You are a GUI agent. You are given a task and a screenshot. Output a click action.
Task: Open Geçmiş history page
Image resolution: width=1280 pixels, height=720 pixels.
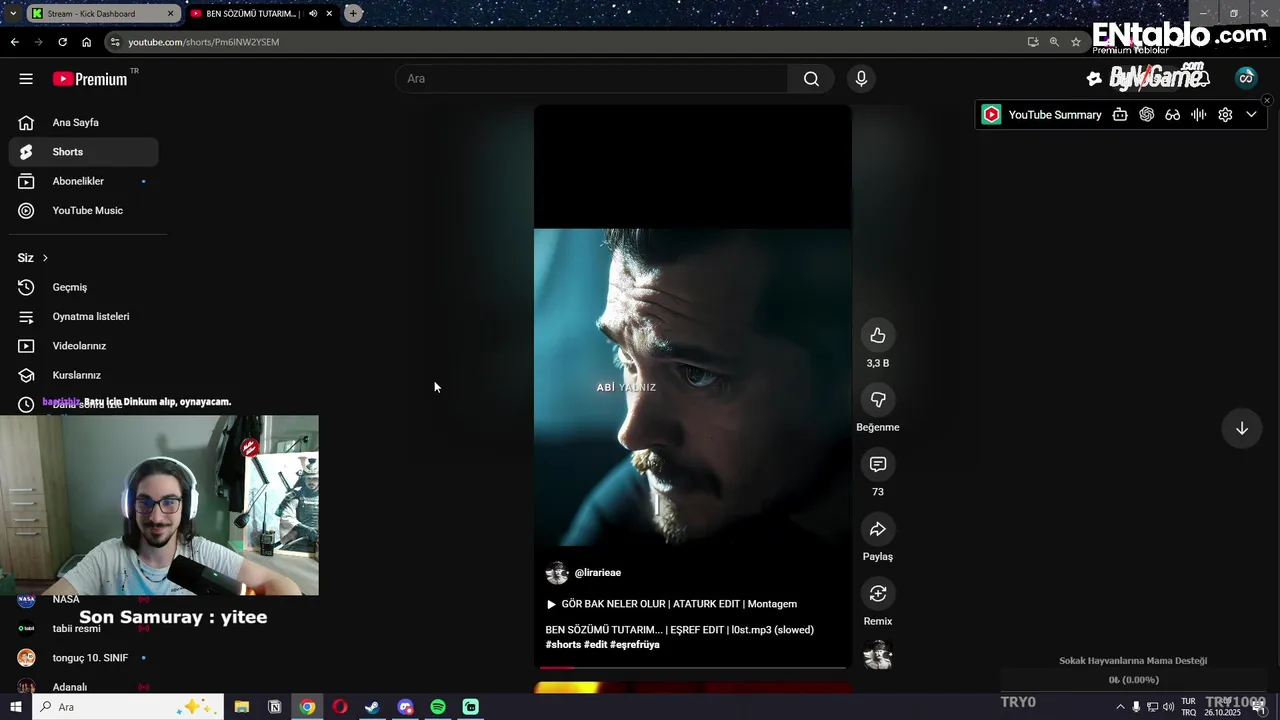84,287
